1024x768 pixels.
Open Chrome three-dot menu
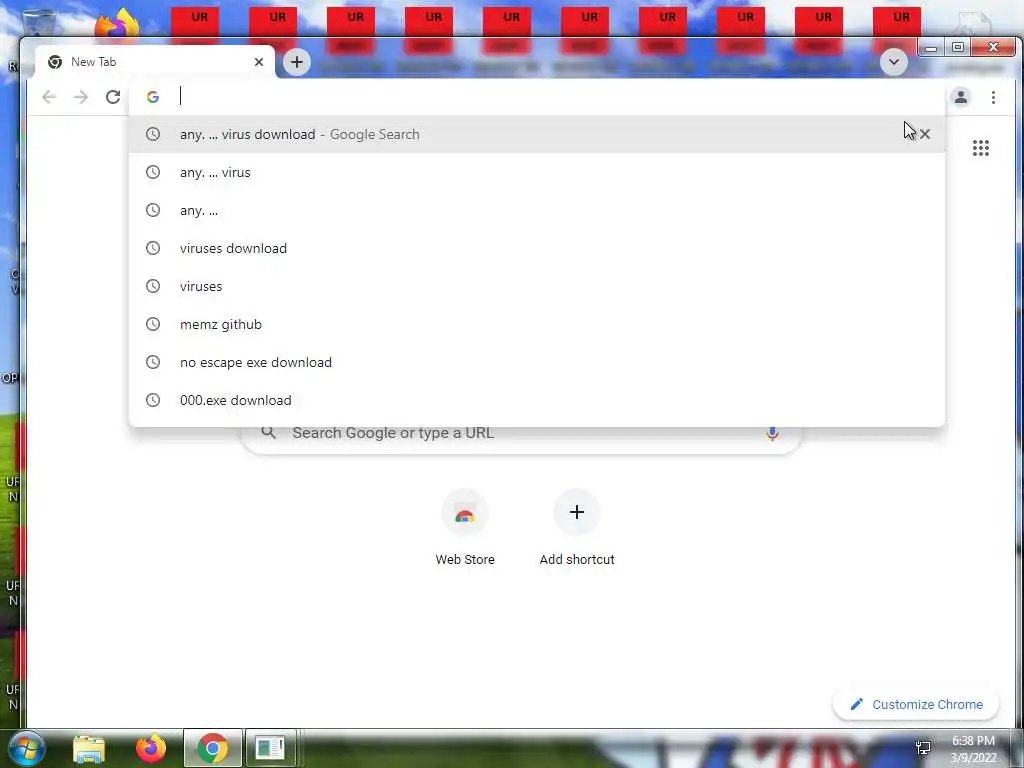pyautogui.click(x=993, y=97)
